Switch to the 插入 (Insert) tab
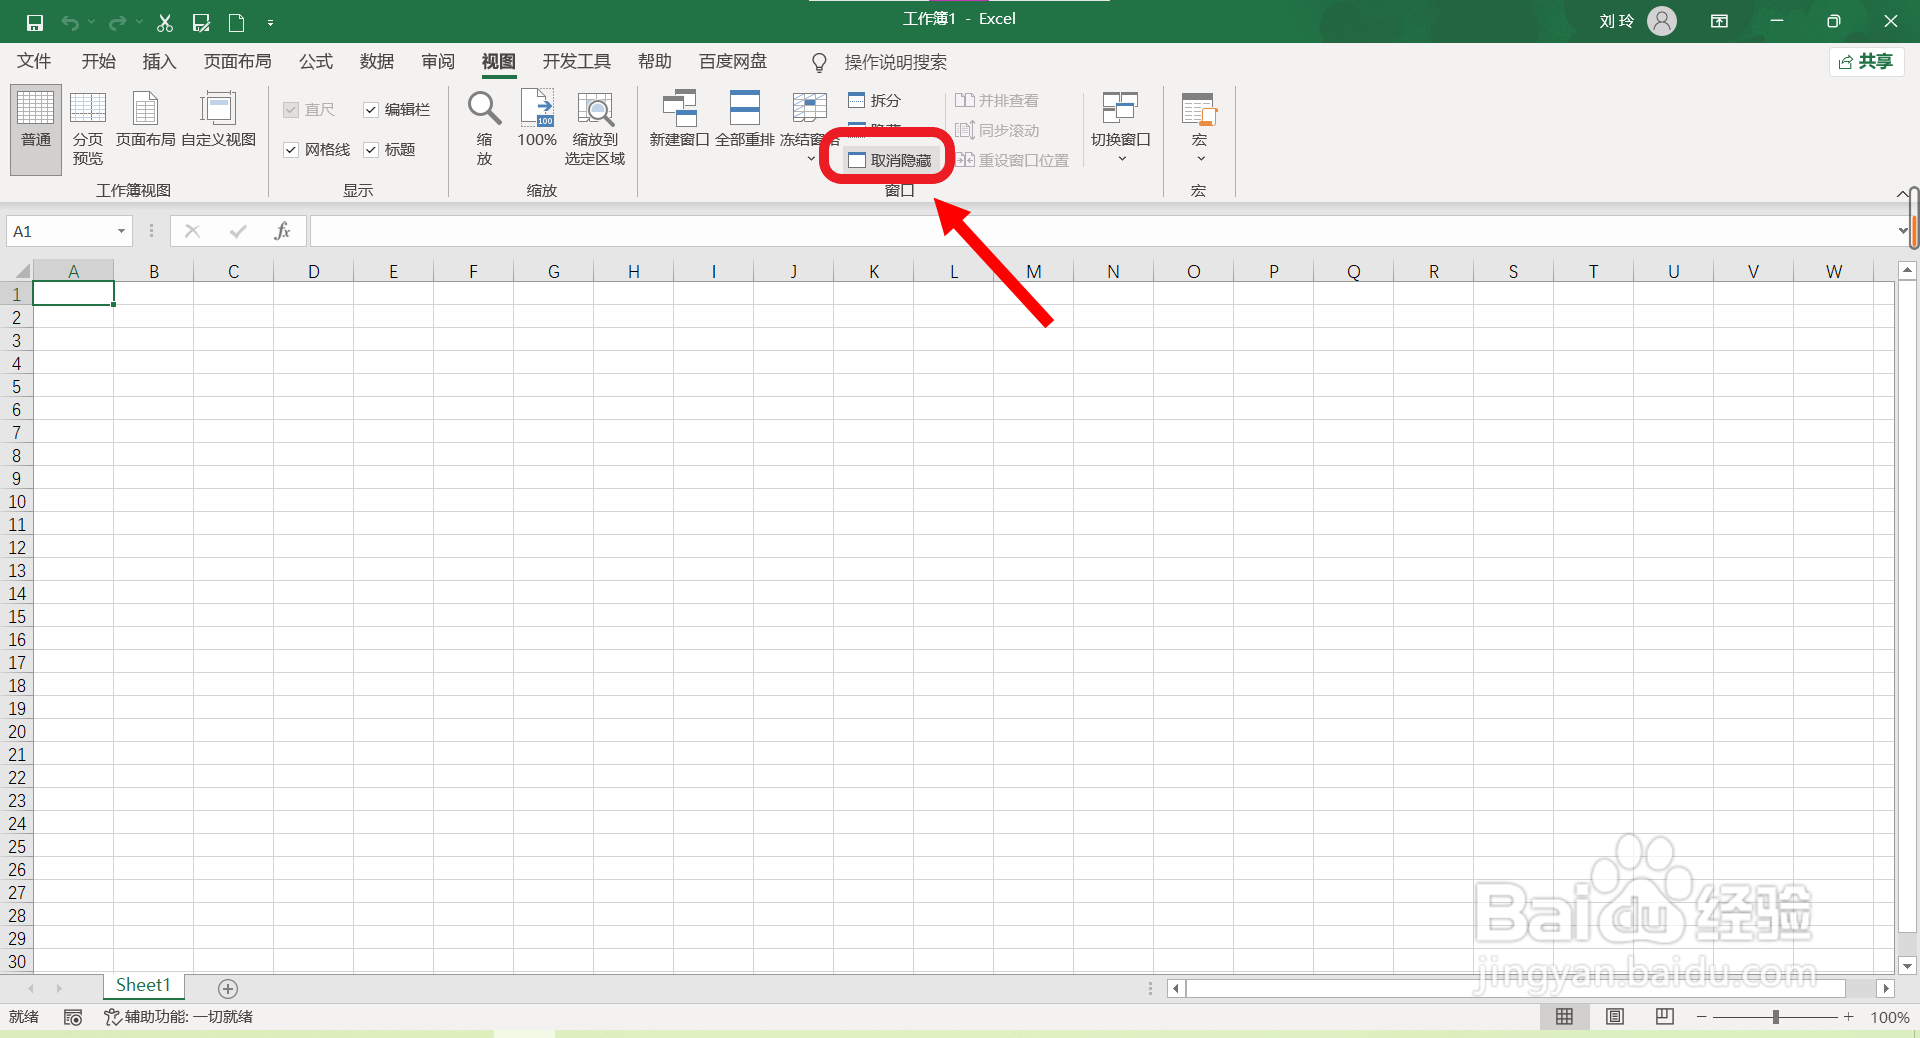The height and width of the screenshot is (1038, 1920). click(x=159, y=62)
